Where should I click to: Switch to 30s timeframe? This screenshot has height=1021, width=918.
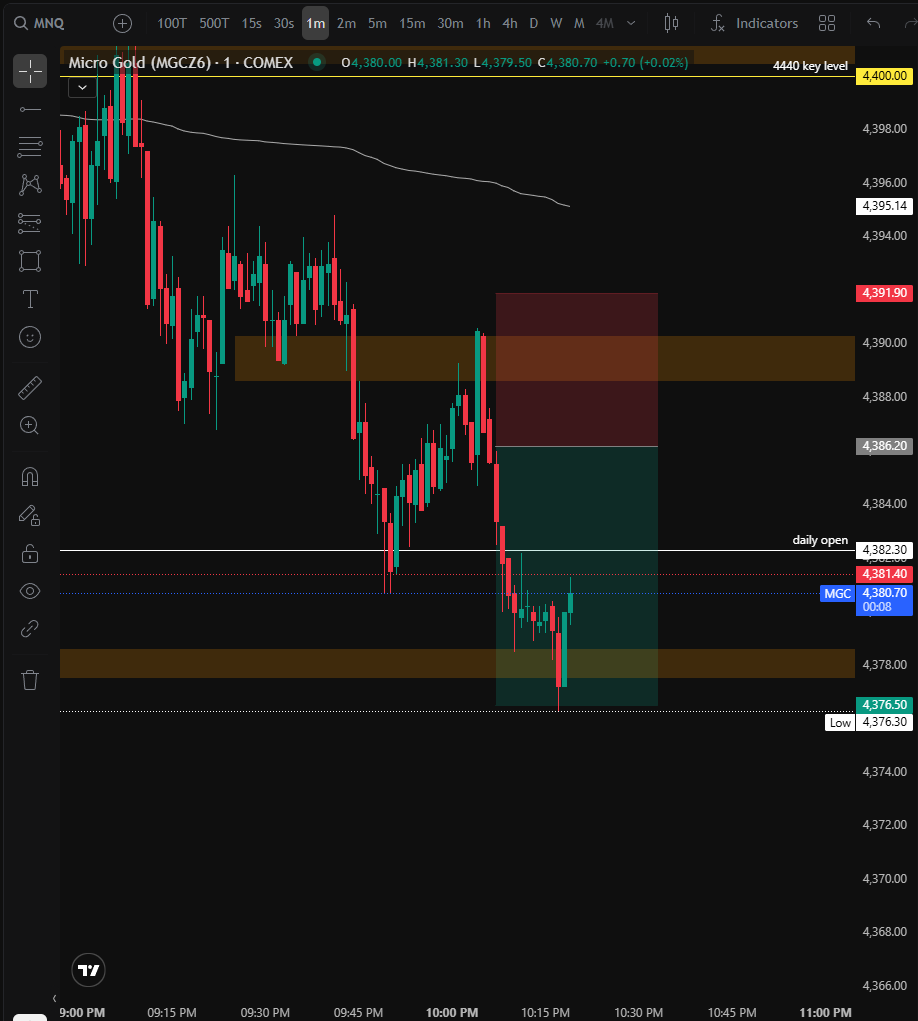coord(284,23)
